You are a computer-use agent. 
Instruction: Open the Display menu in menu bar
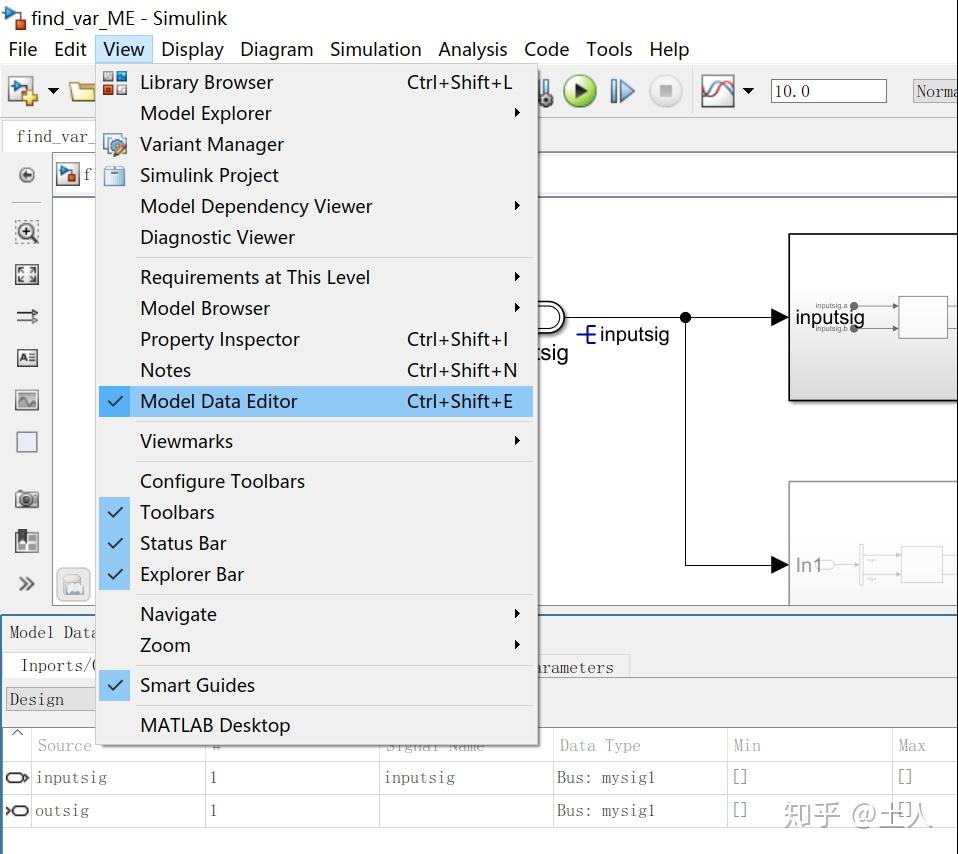point(192,49)
